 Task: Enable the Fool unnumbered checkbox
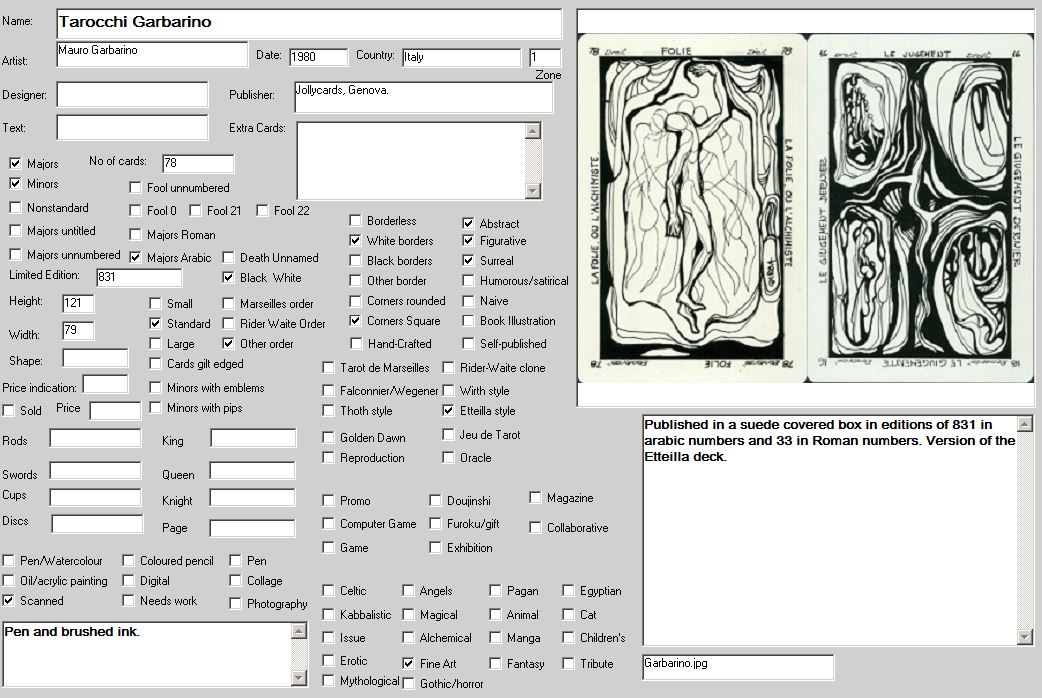coord(135,188)
